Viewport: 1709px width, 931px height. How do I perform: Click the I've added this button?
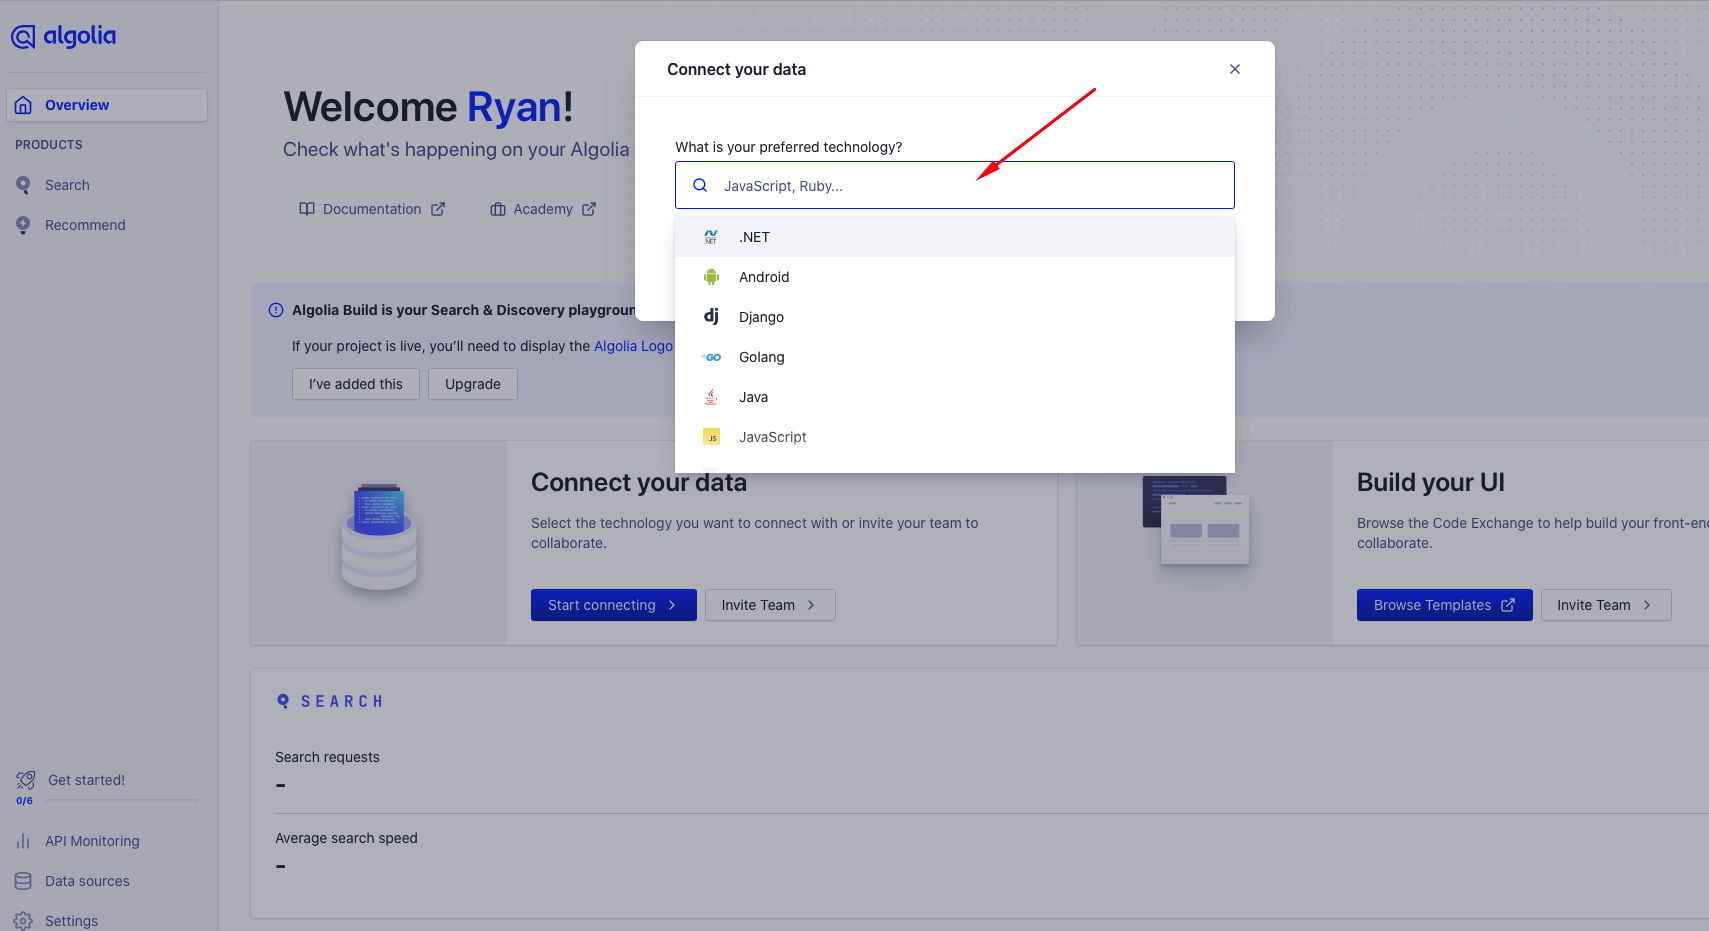tap(356, 384)
